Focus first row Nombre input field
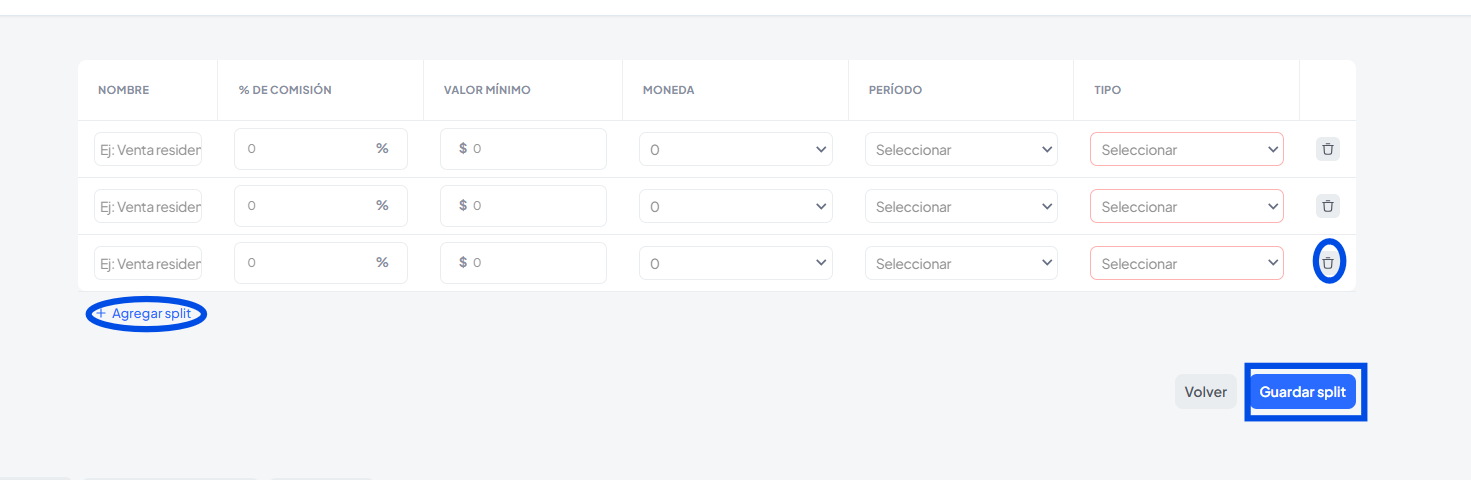The width and height of the screenshot is (1471, 480). click(148, 150)
